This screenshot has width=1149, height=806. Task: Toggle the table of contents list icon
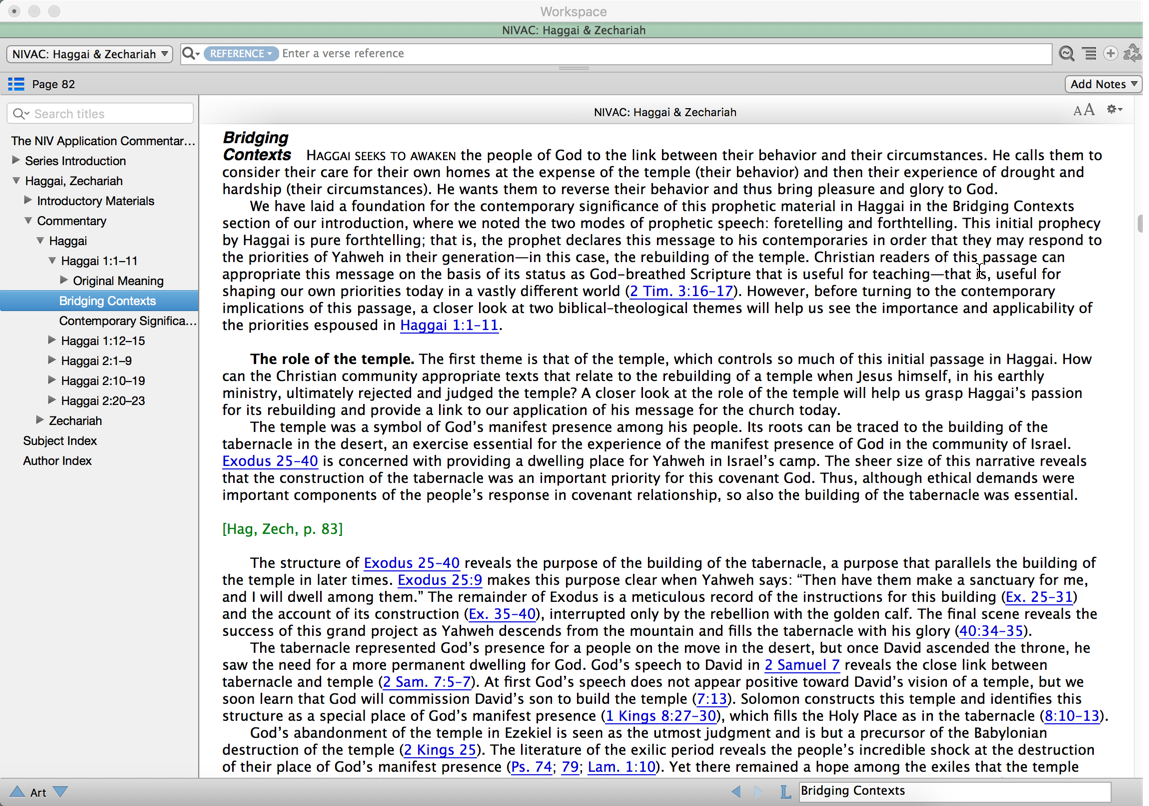point(16,84)
